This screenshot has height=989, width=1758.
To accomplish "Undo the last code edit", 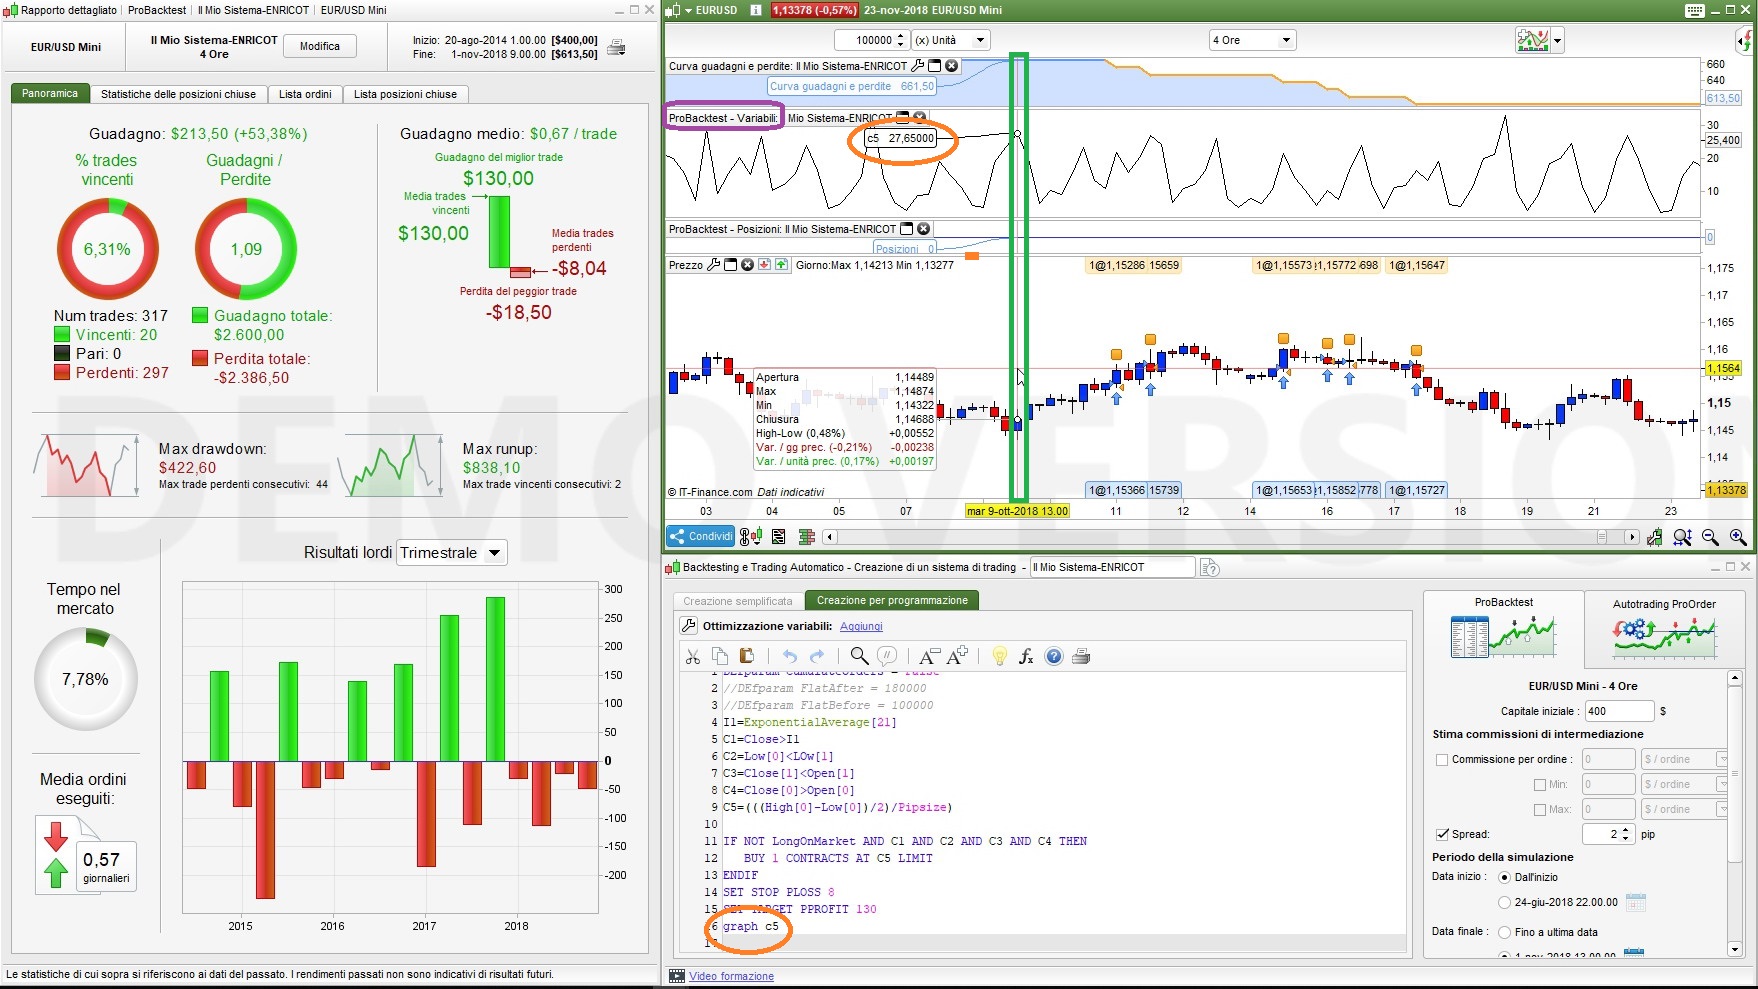I will (x=790, y=656).
